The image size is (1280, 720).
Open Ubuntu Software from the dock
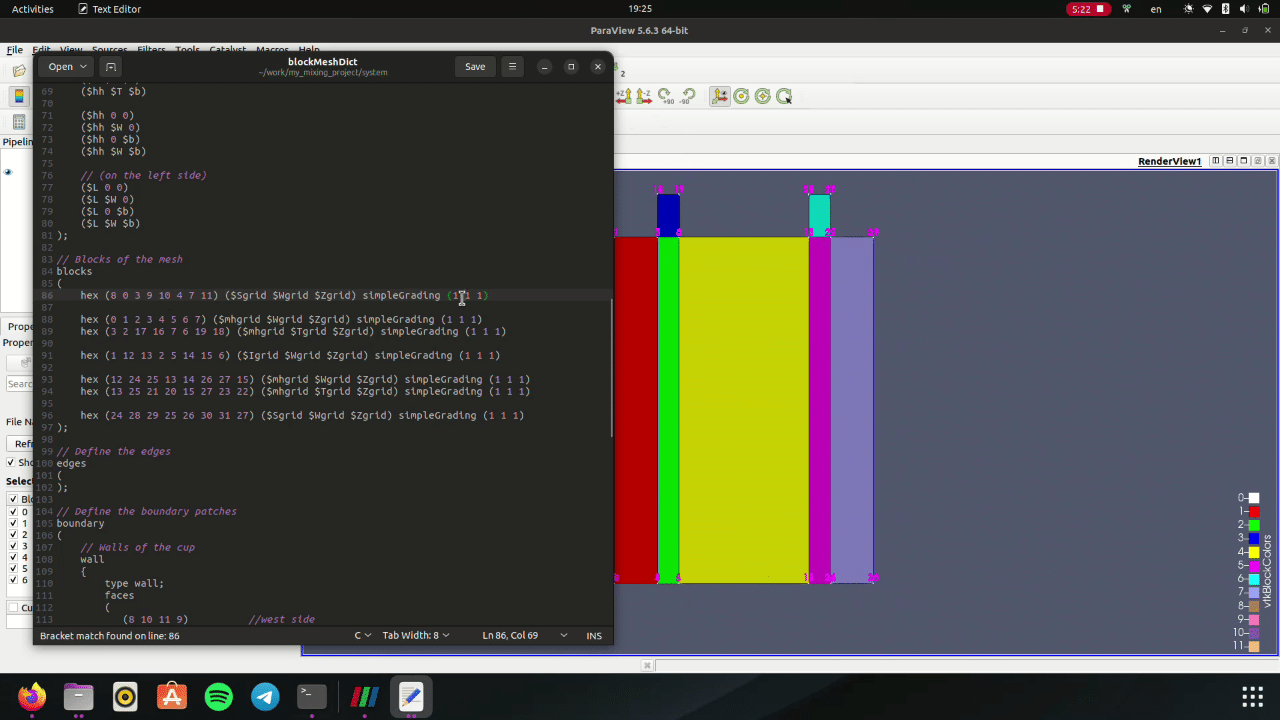tap(172, 696)
